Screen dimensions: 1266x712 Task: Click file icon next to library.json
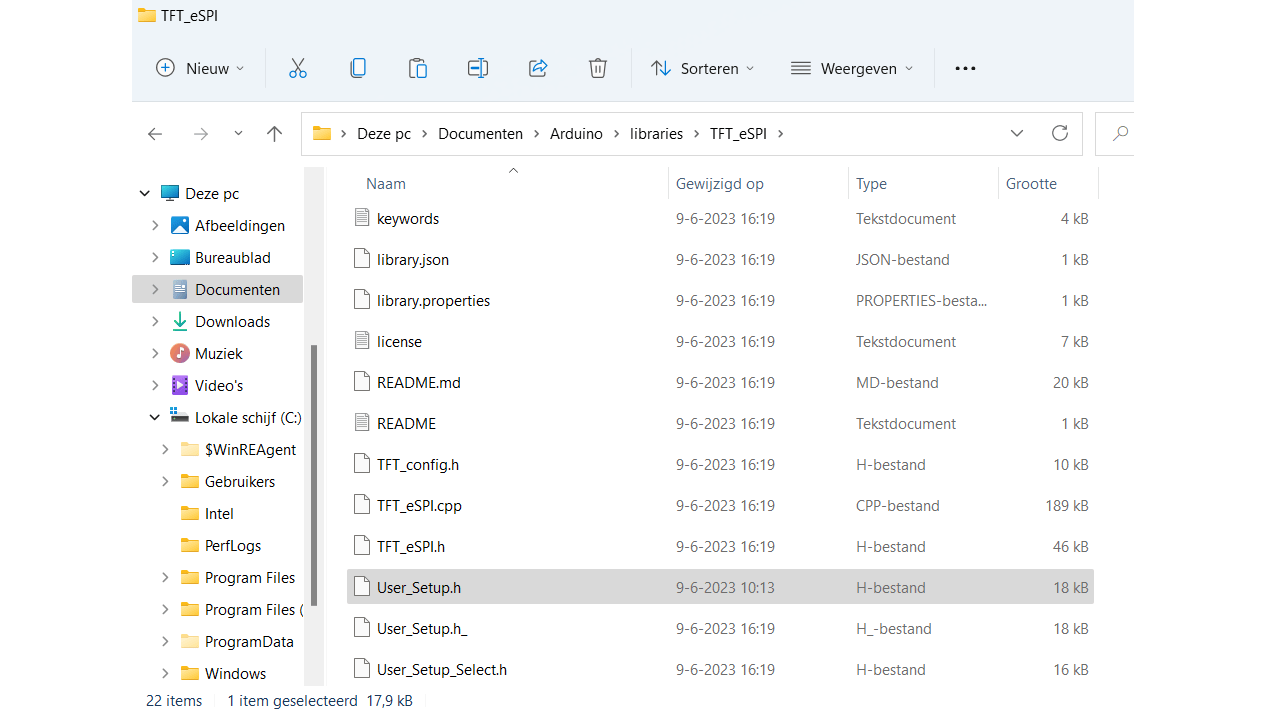tap(362, 259)
